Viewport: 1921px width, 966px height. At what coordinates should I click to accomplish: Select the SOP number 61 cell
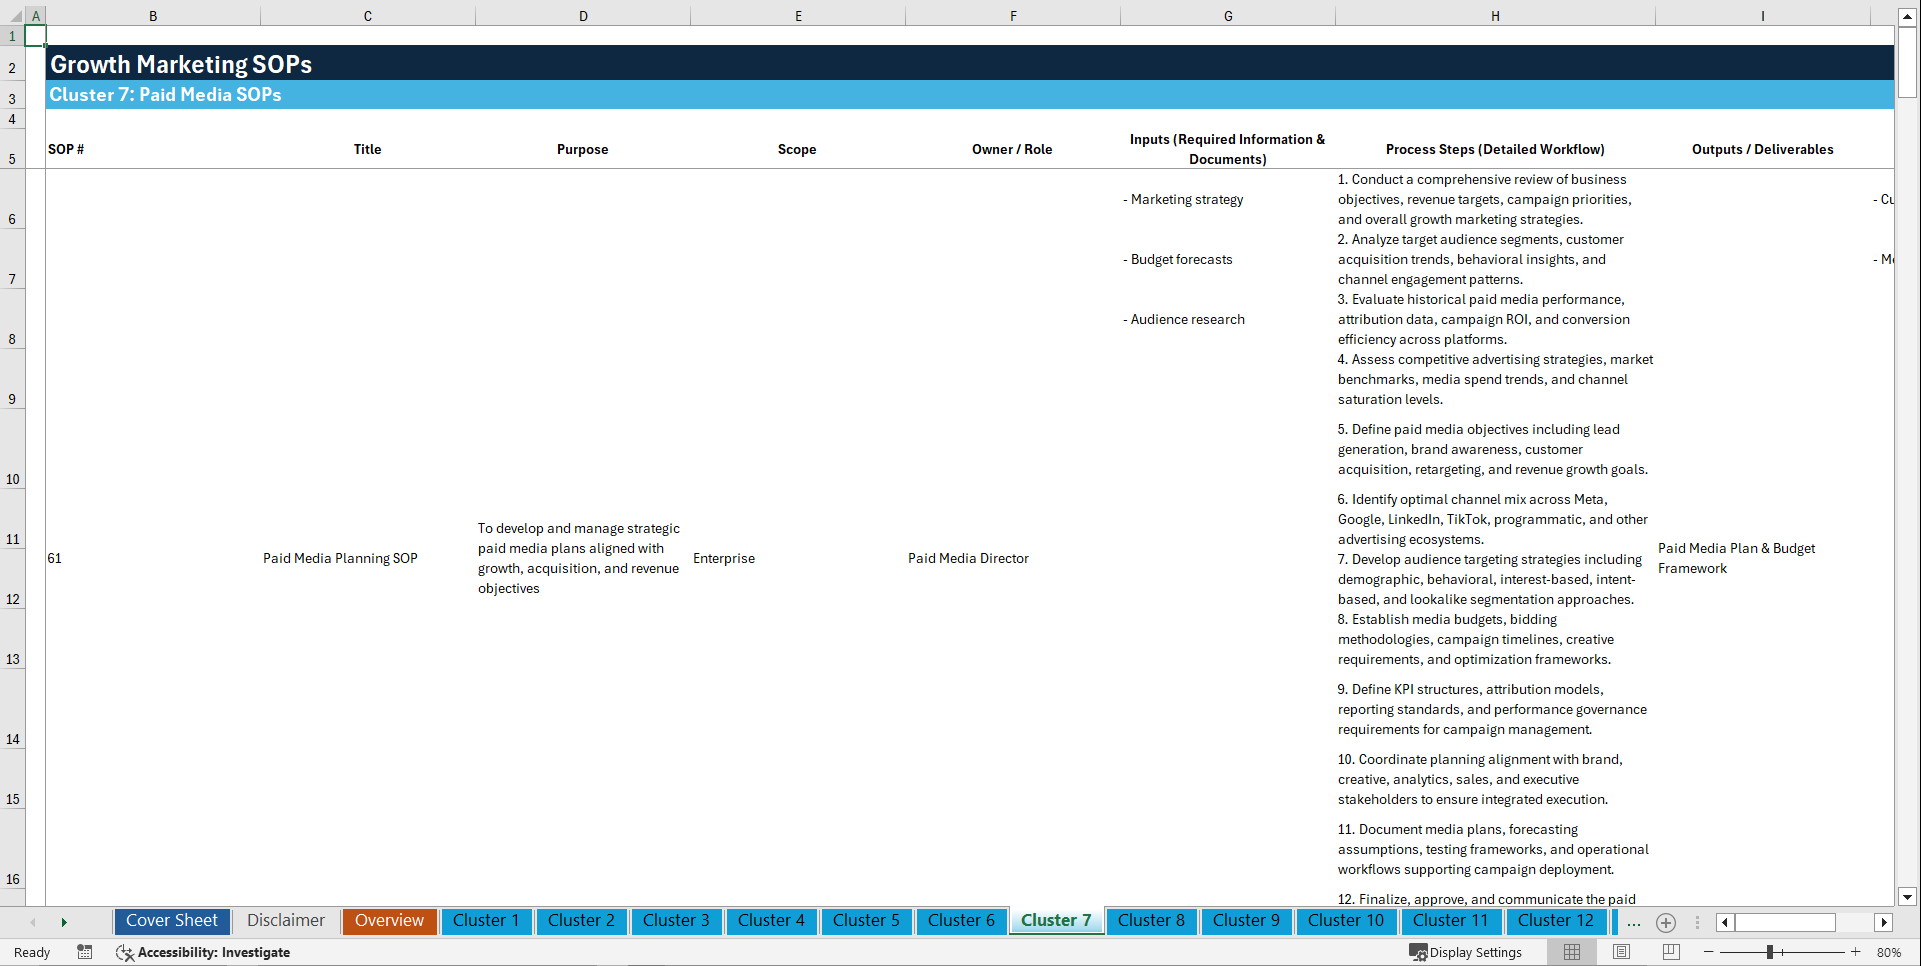pyautogui.click(x=54, y=558)
